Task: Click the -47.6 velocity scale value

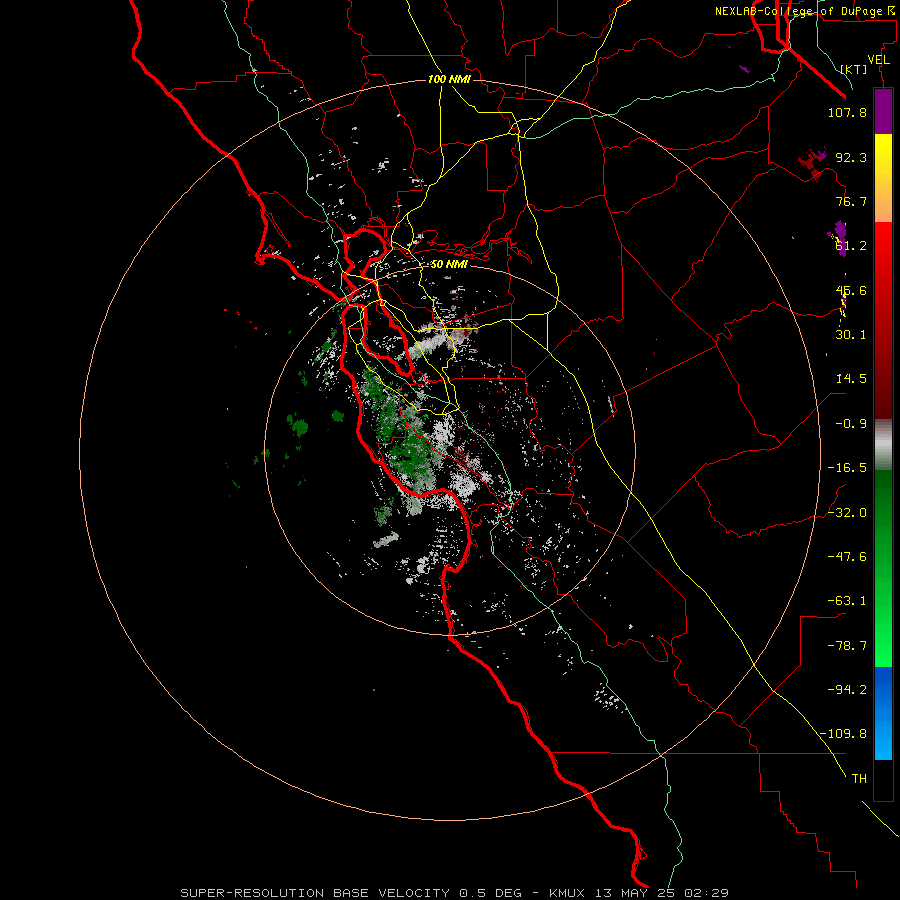Action: [x=847, y=557]
